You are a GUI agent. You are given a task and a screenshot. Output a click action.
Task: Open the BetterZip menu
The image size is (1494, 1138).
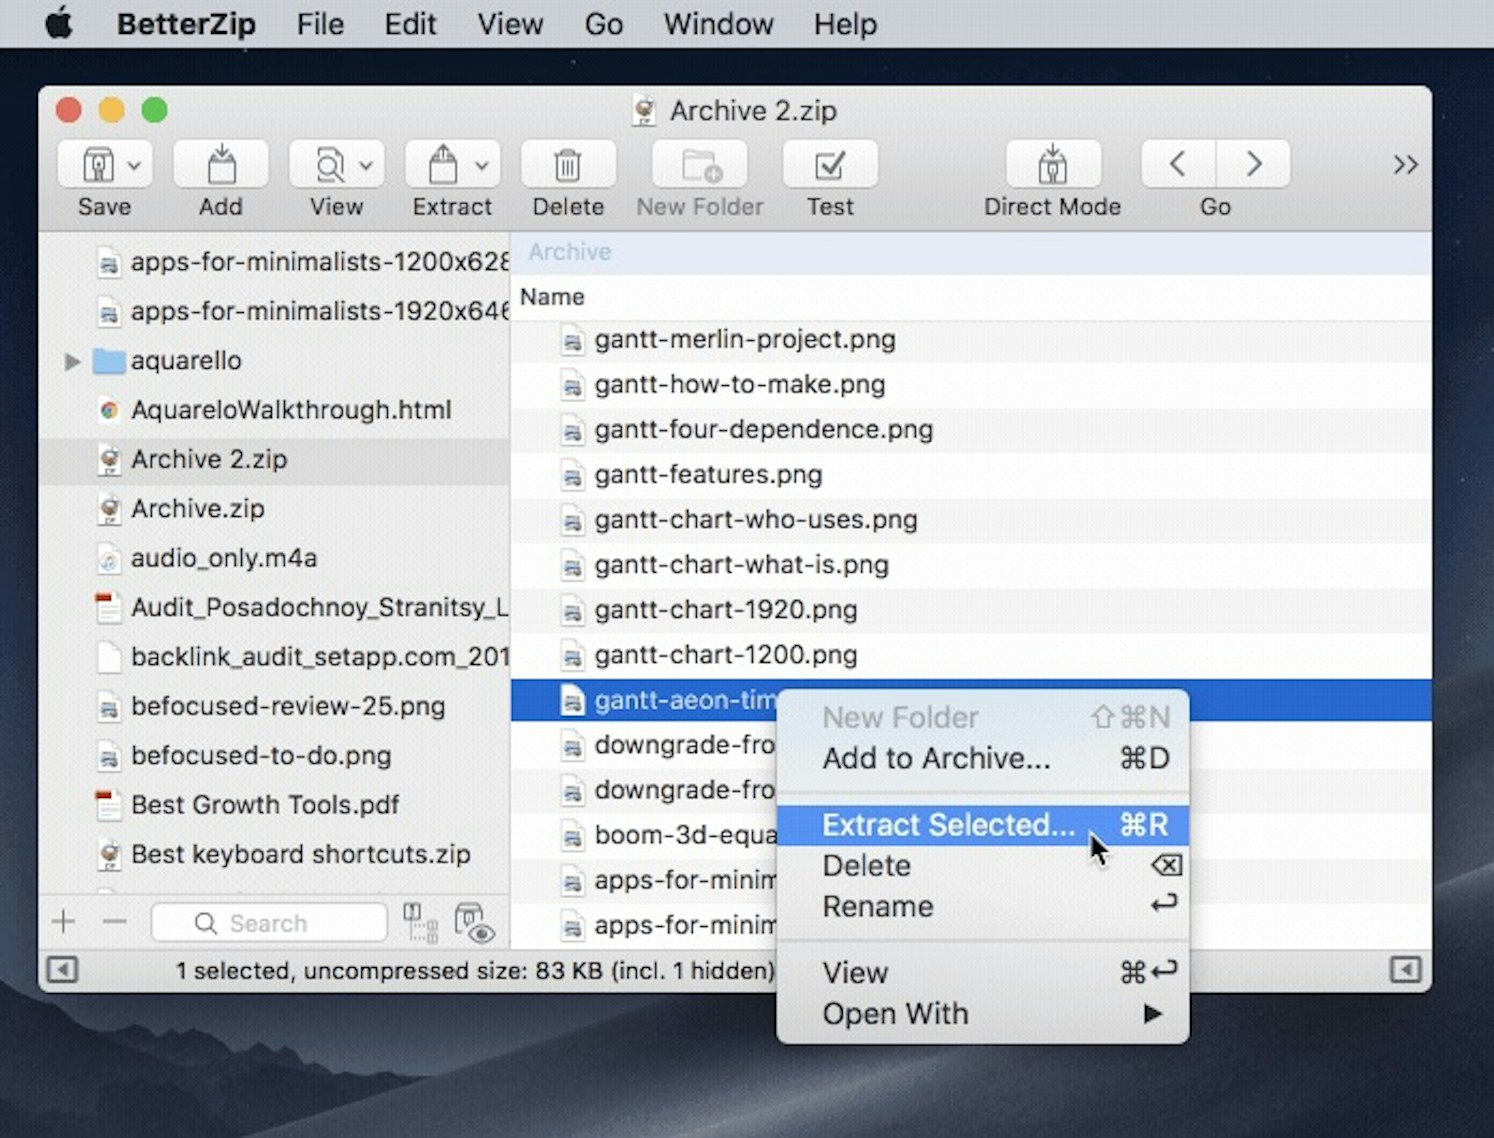pyautogui.click(x=186, y=24)
